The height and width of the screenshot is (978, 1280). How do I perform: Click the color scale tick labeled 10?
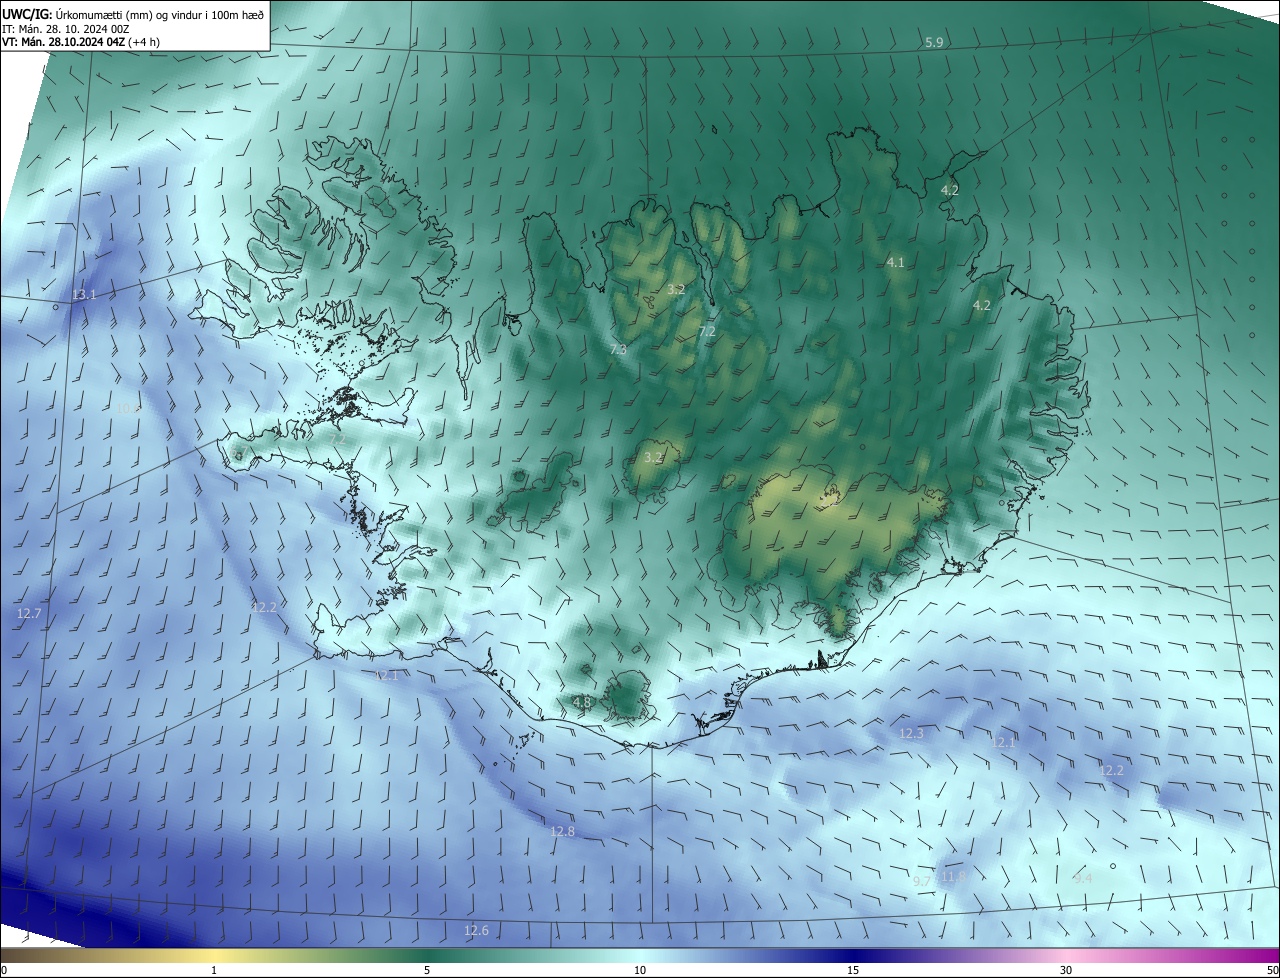click(x=640, y=970)
